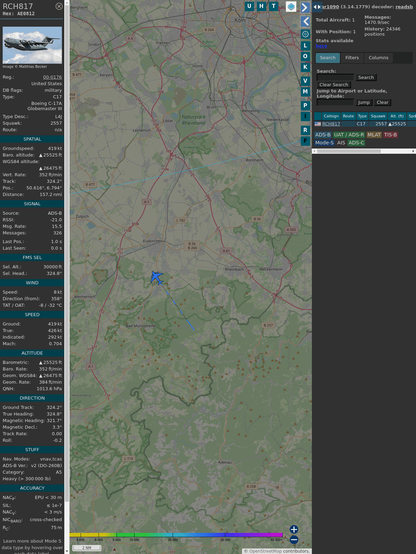
Task: Zoom out with the minus icon
Action: 294,540
